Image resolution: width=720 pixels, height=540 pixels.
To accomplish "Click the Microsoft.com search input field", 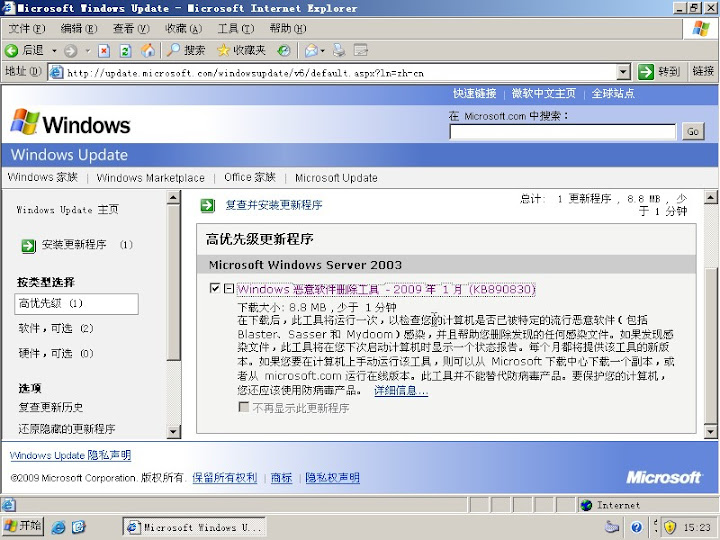I will (x=563, y=132).
